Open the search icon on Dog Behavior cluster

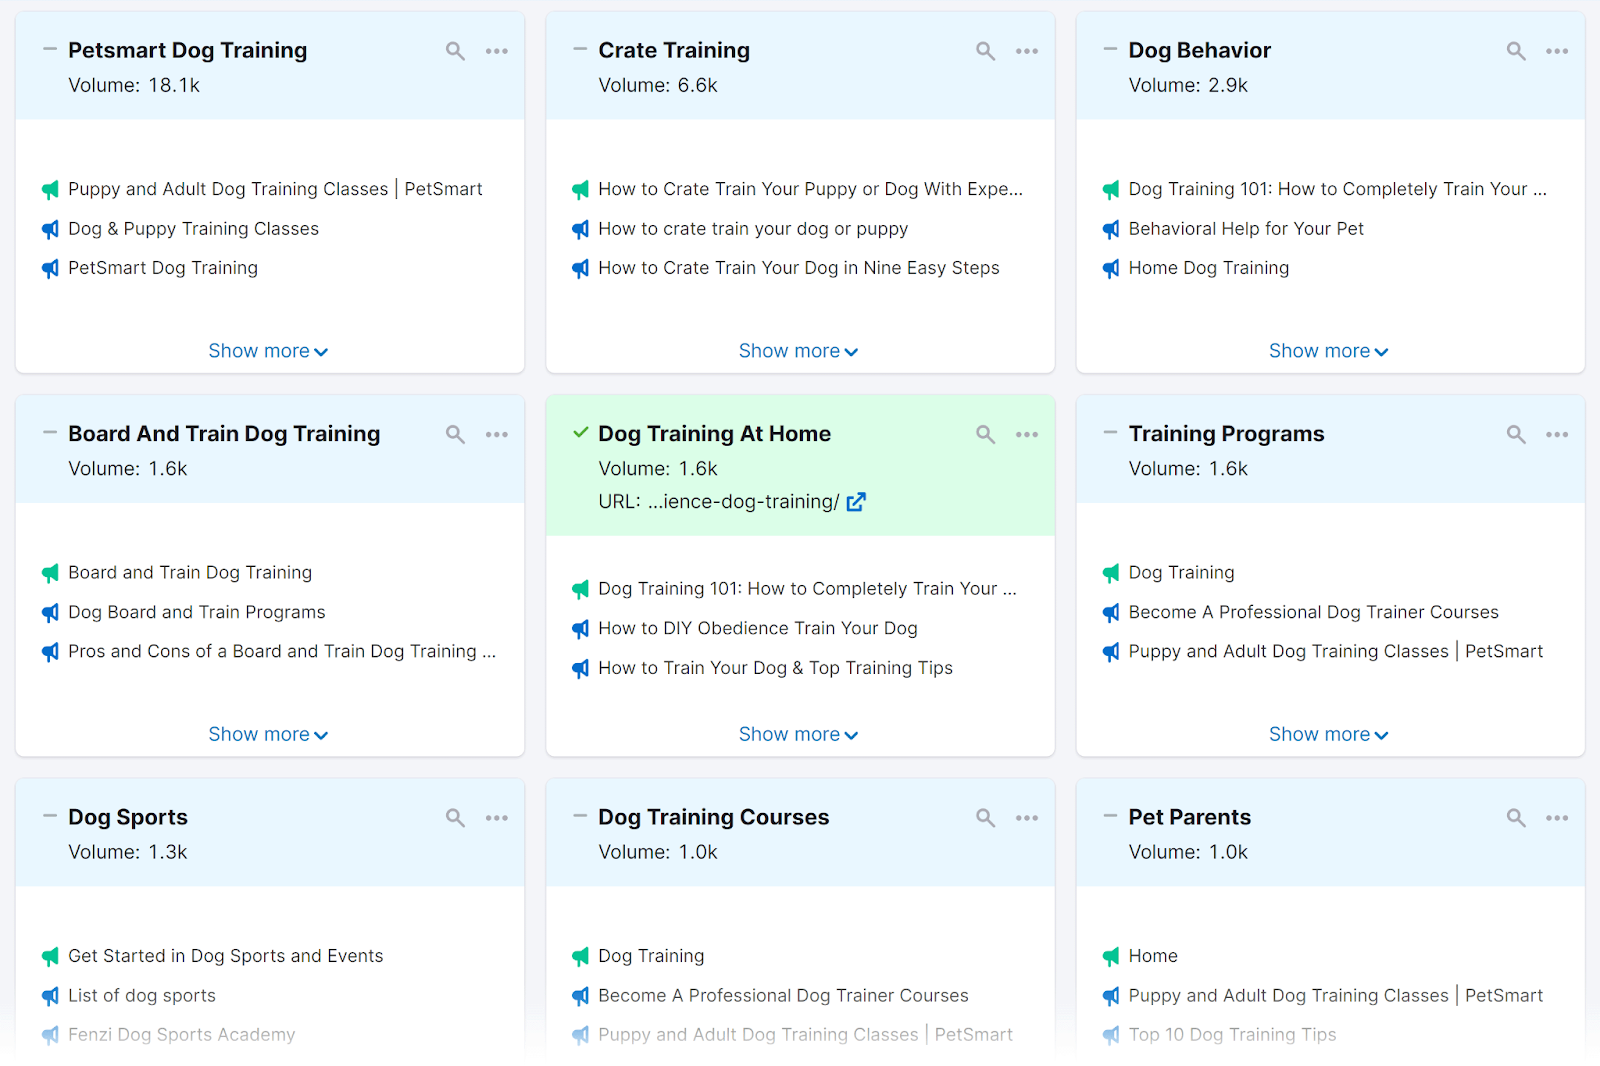1516,50
